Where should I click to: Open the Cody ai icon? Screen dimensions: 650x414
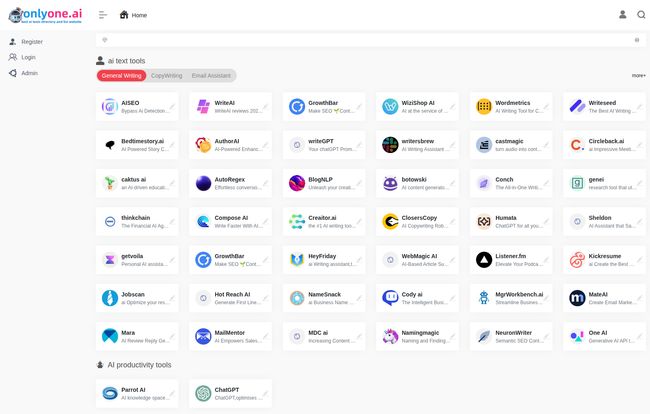point(390,298)
